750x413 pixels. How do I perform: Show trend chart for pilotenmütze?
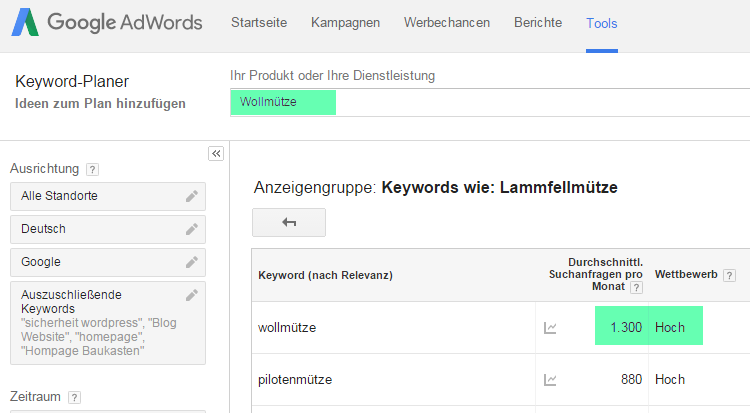click(550, 380)
